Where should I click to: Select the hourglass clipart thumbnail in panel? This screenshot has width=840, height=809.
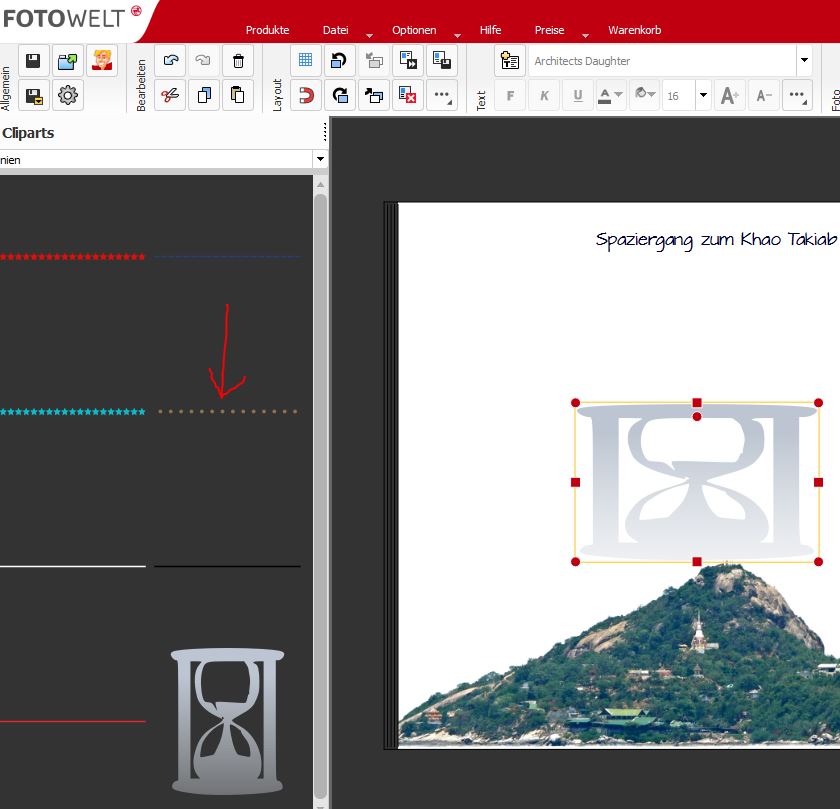coord(227,720)
